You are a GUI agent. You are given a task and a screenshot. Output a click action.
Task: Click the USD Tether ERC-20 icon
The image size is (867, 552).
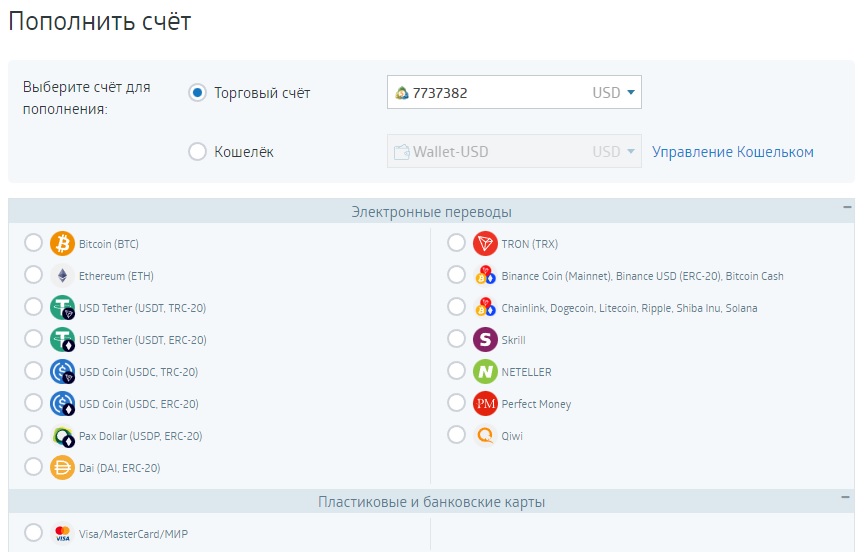[x=62, y=340]
